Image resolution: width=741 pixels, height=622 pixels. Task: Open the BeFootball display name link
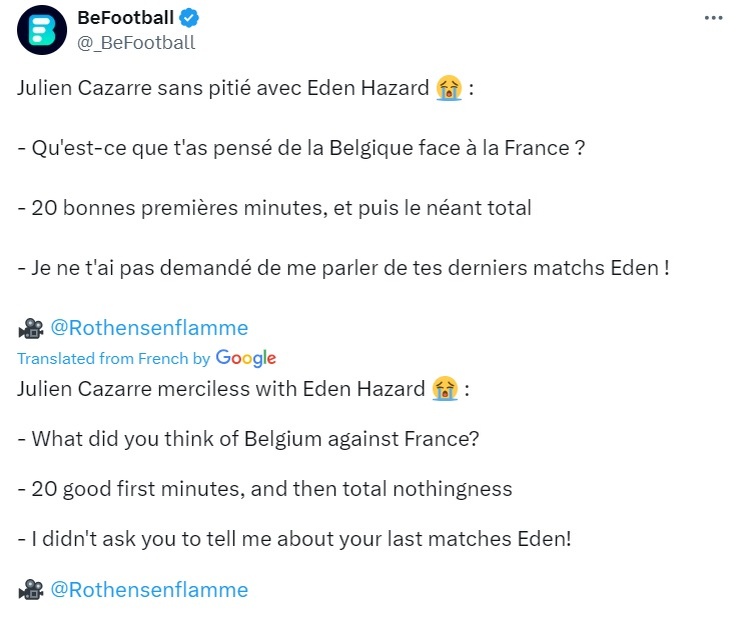[124, 19]
